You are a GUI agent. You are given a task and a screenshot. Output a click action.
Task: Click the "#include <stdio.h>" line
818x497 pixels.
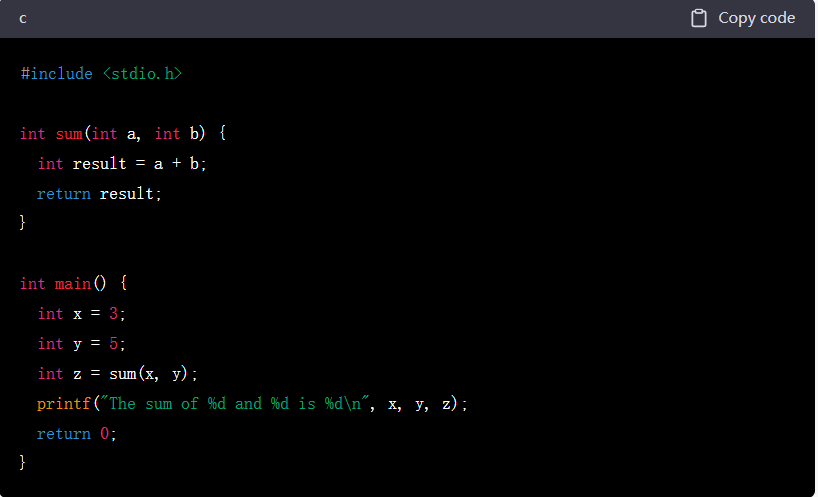click(101, 74)
